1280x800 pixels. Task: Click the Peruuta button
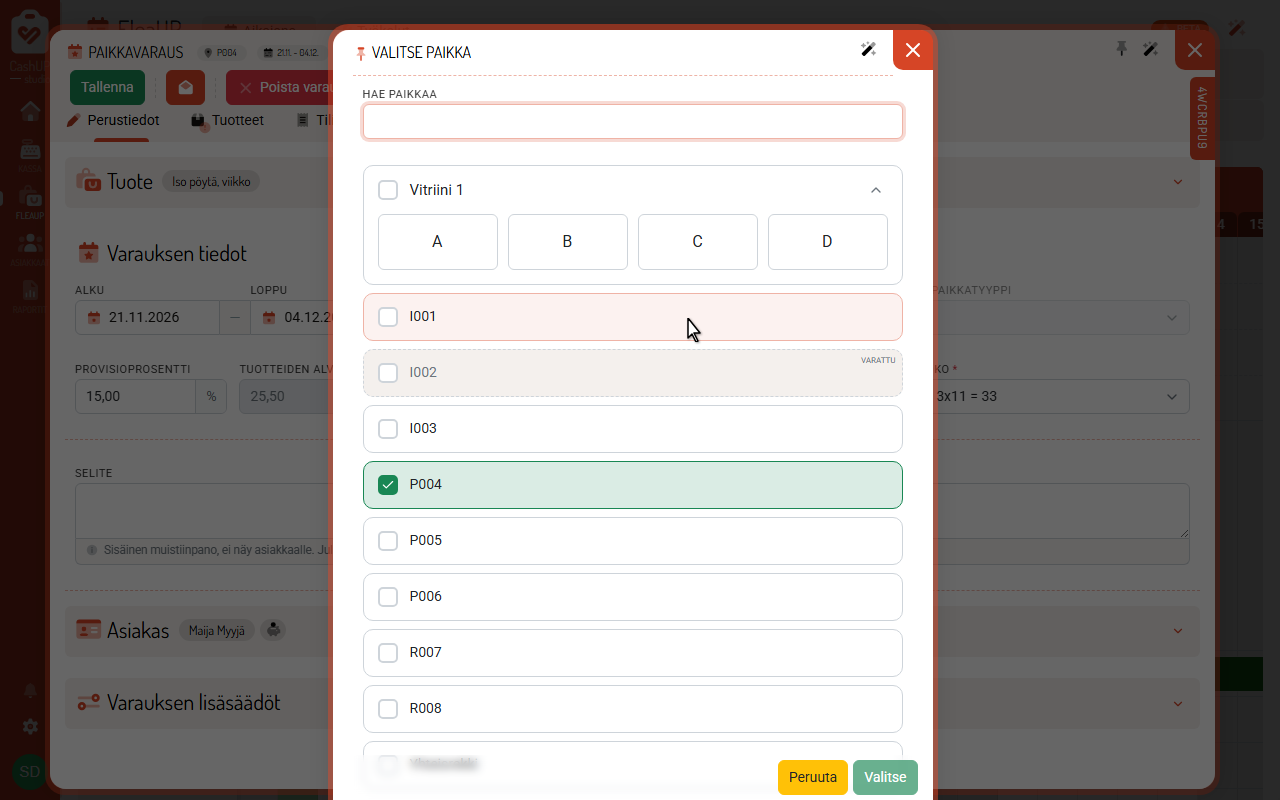pos(813,777)
